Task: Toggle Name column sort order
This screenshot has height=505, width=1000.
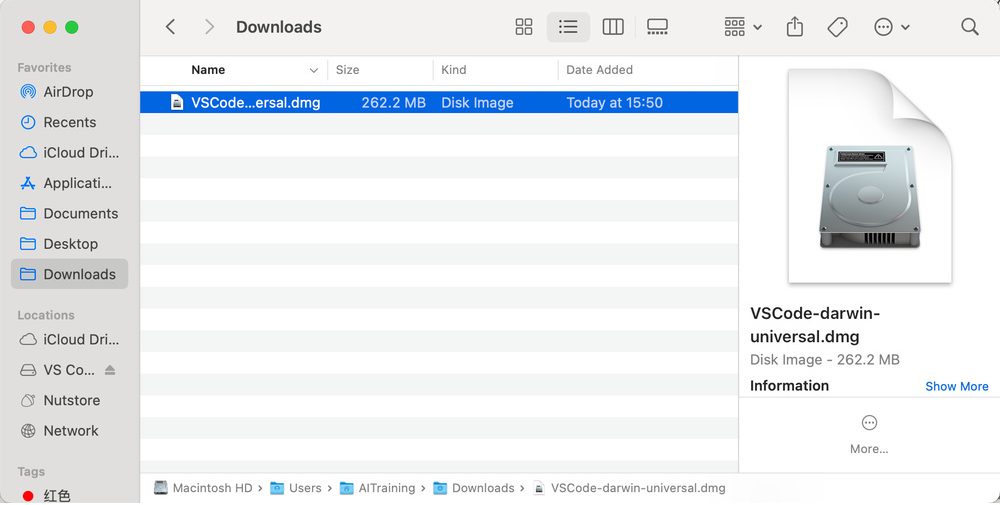Action: [x=313, y=71]
